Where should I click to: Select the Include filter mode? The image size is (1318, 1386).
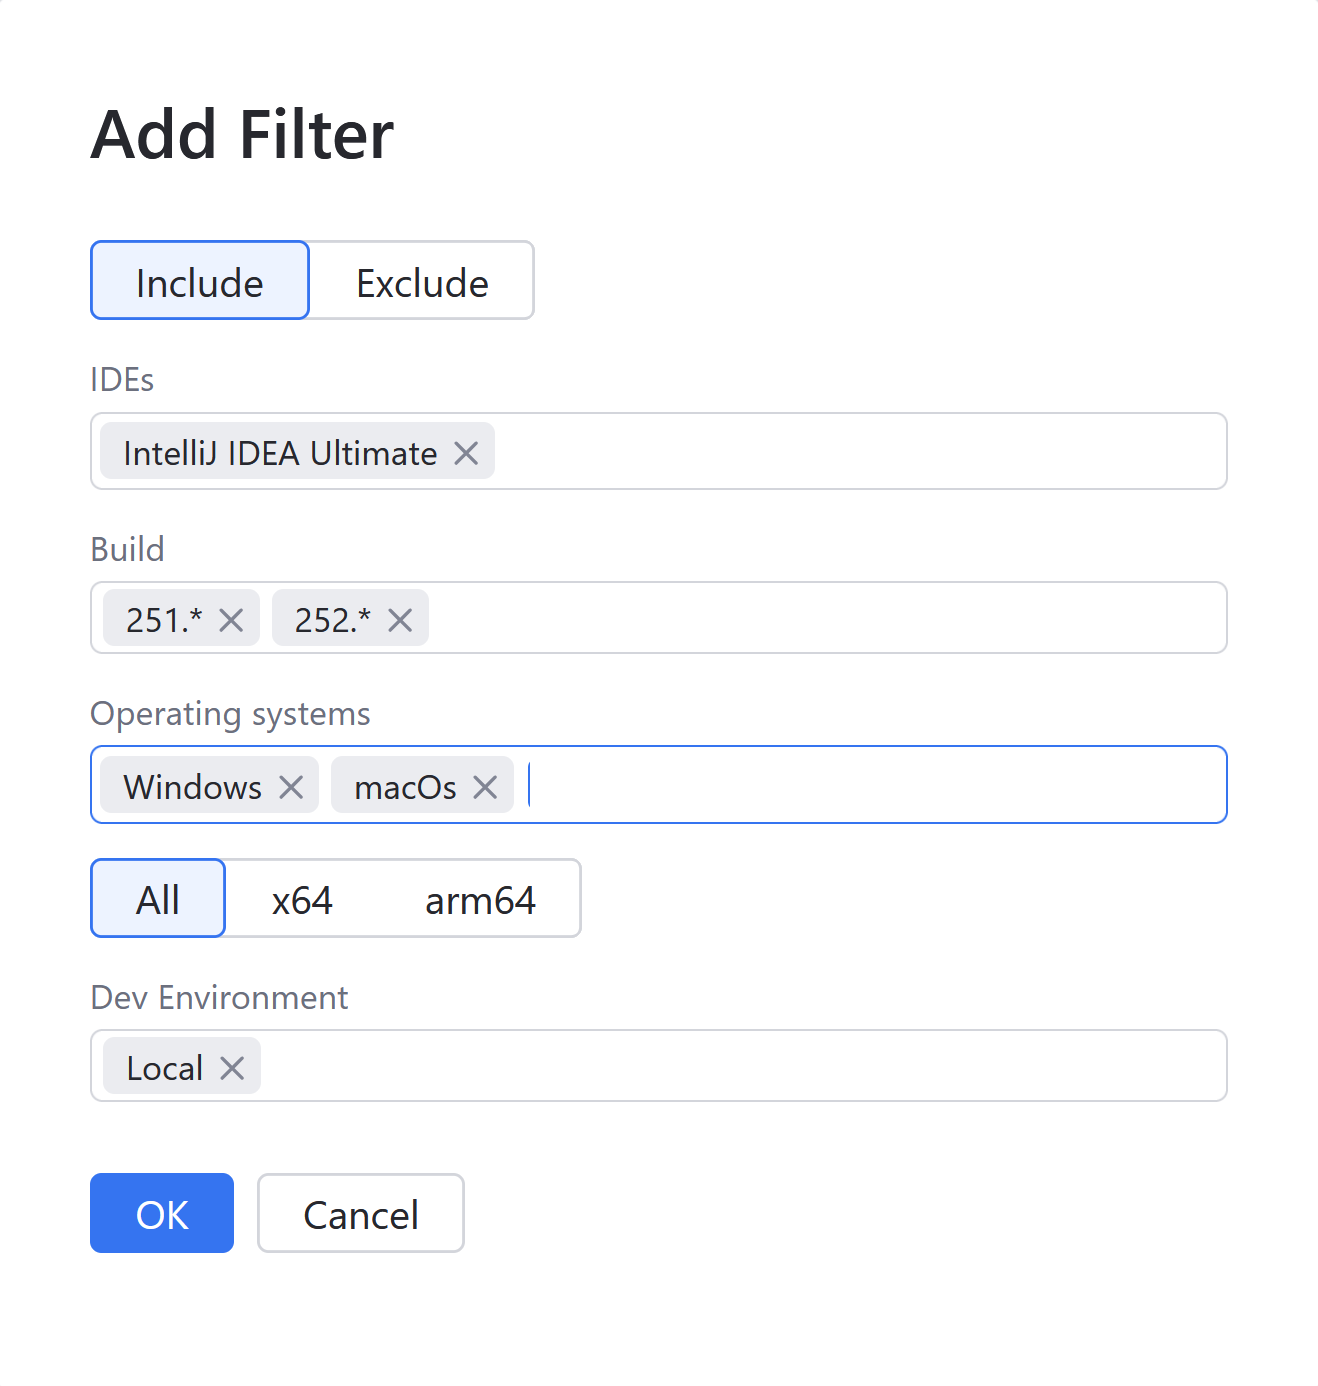(x=199, y=281)
